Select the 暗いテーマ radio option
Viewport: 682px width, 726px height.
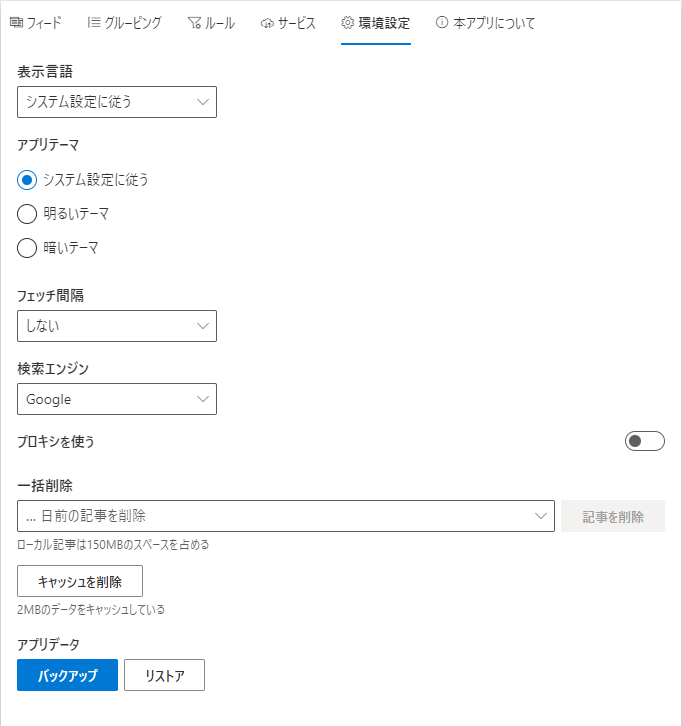click(x=27, y=248)
